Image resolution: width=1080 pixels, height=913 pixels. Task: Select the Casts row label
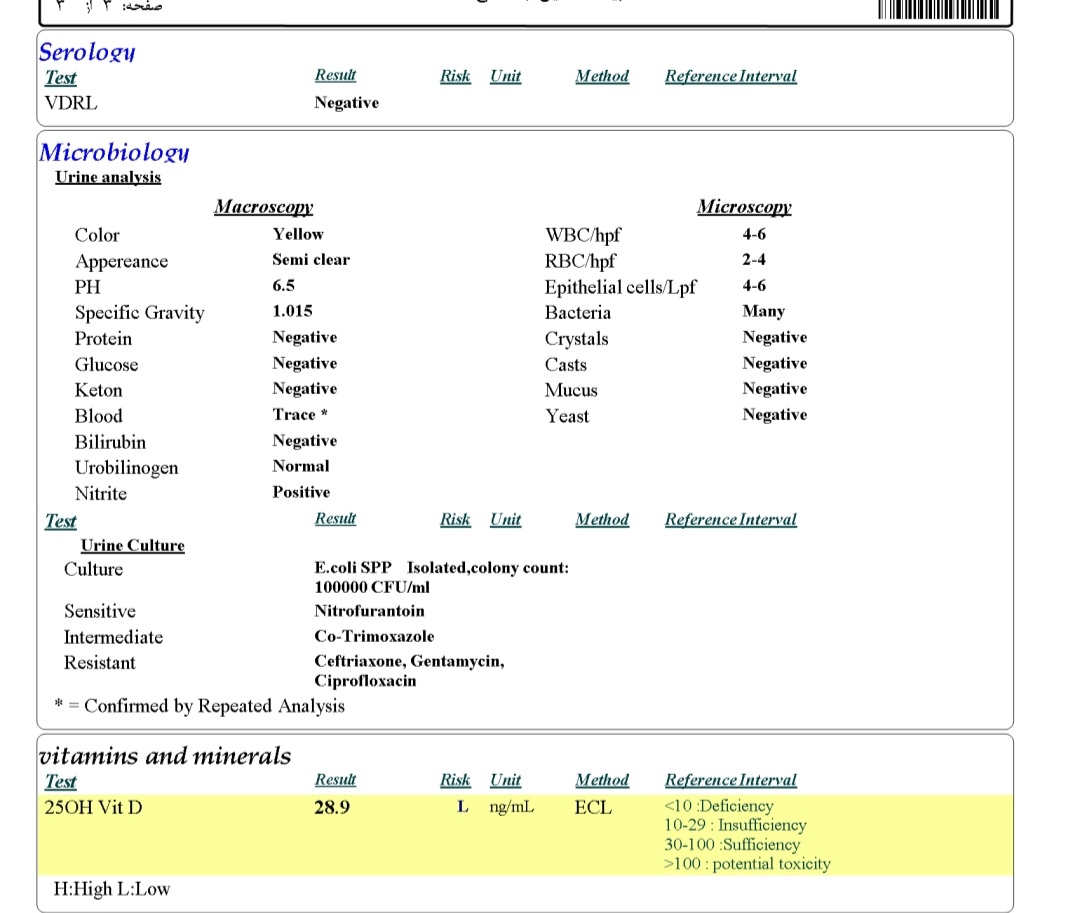click(565, 364)
